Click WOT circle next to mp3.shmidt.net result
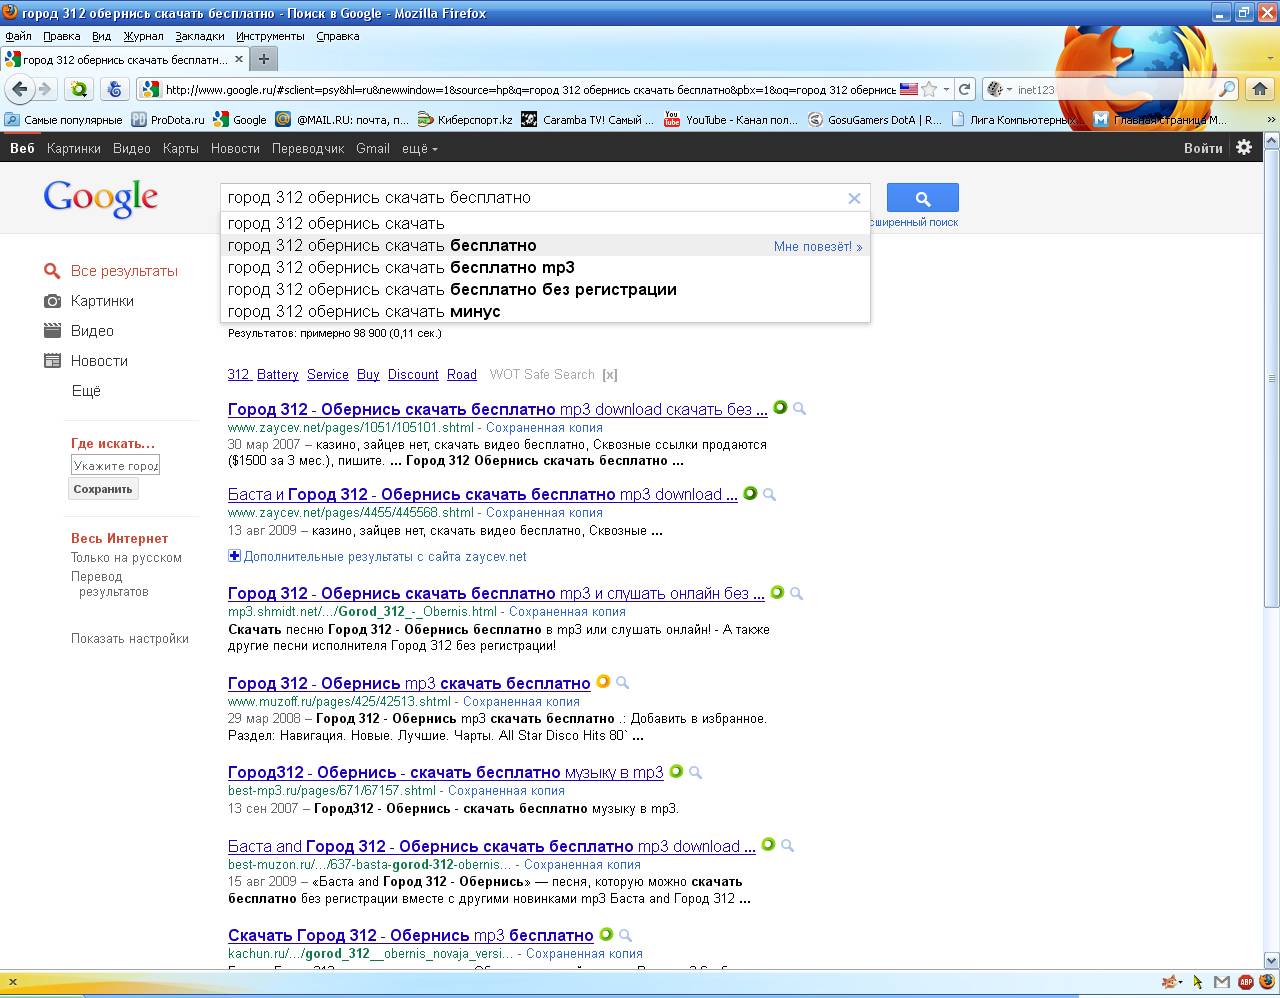Viewport: 1280px width, 998px height. pos(777,592)
